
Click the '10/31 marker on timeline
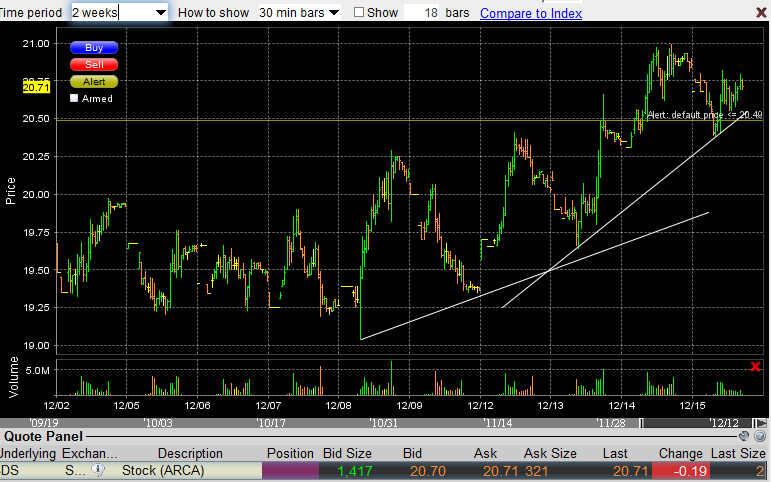(384, 423)
